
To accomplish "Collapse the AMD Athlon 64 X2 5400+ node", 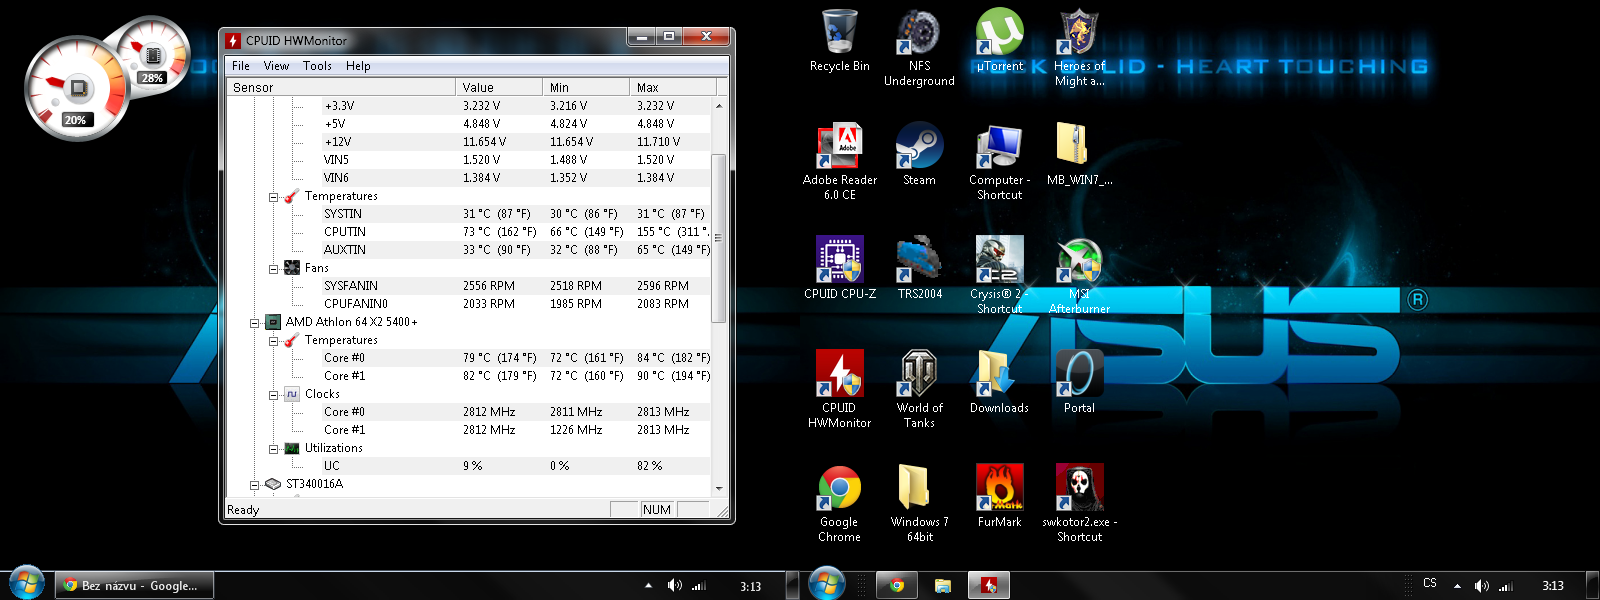I will click(x=255, y=322).
